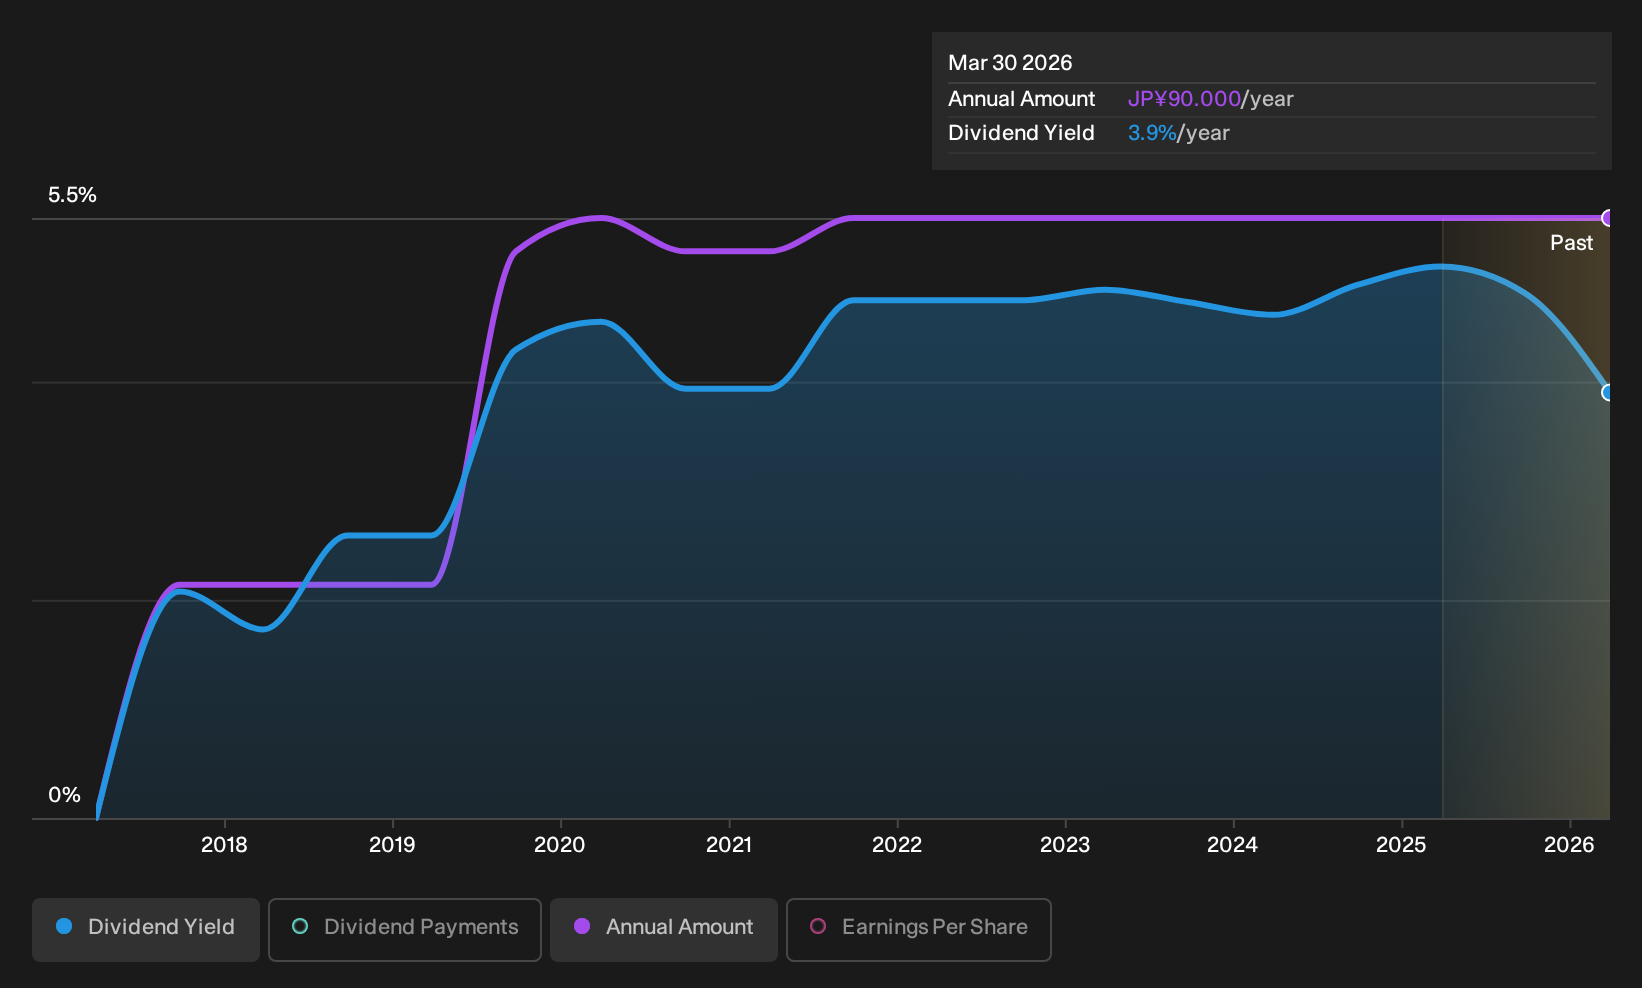This screenshot has width=1642, height=988.
Task: Select the blue Dividend Yield endpoint marker
Action: pos(1608,392)
